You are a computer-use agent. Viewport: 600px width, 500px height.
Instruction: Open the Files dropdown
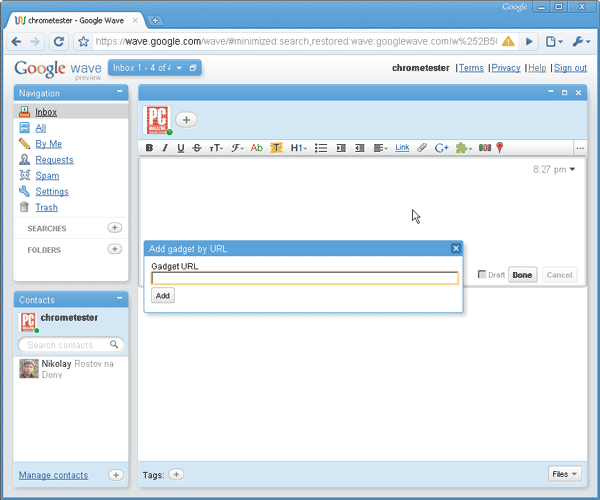(564, 474)
